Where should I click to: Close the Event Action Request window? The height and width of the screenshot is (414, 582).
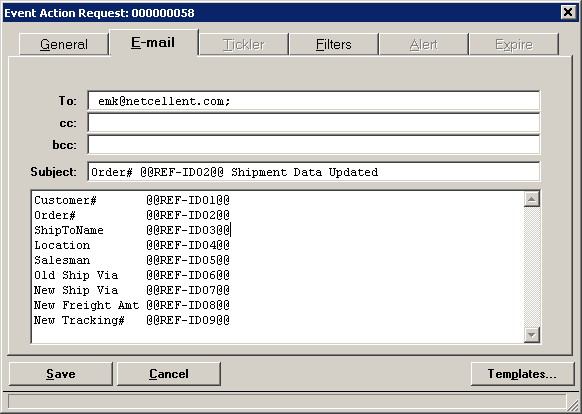pos(568,13)
